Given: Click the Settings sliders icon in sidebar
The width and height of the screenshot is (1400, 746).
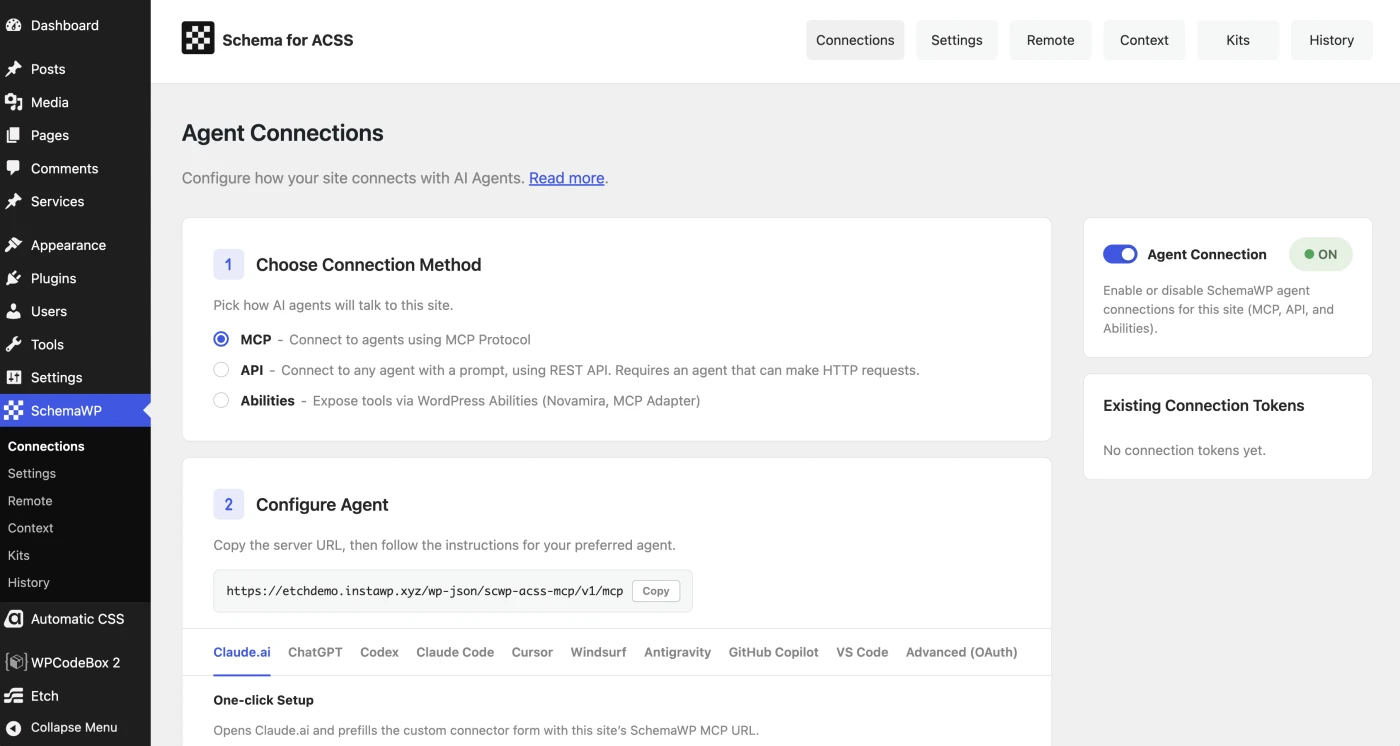Looking at the screenshot, I should (x=14, y=377).
